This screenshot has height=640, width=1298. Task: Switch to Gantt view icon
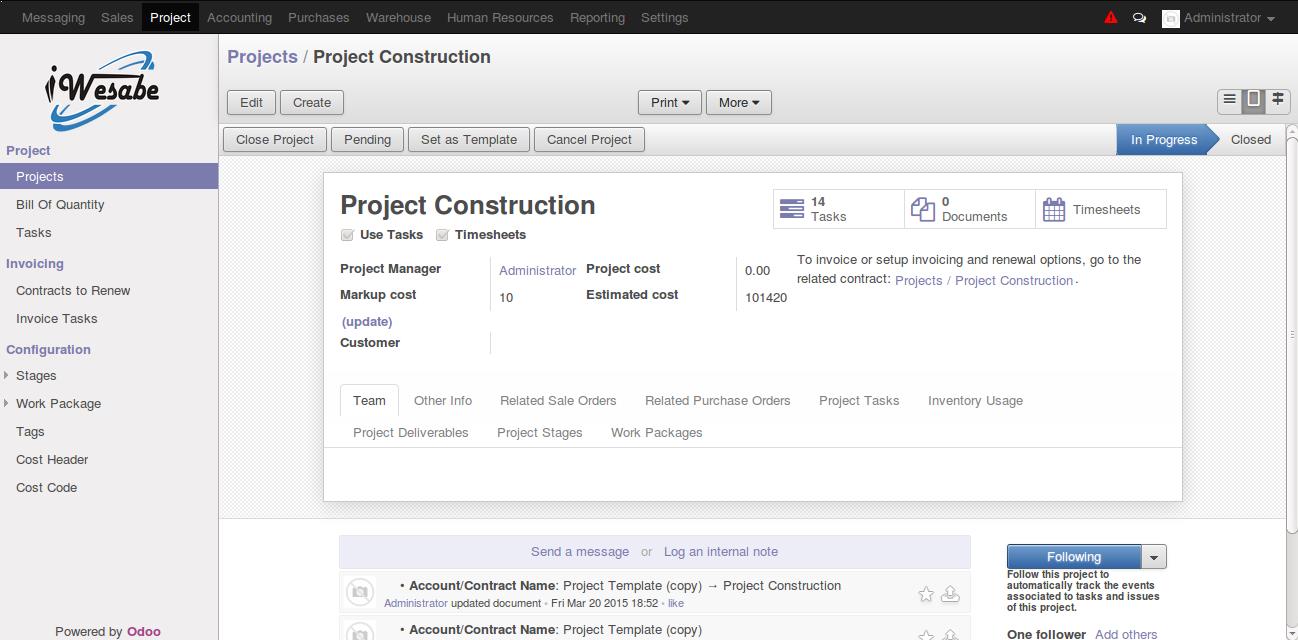[x=1277, y=100]
